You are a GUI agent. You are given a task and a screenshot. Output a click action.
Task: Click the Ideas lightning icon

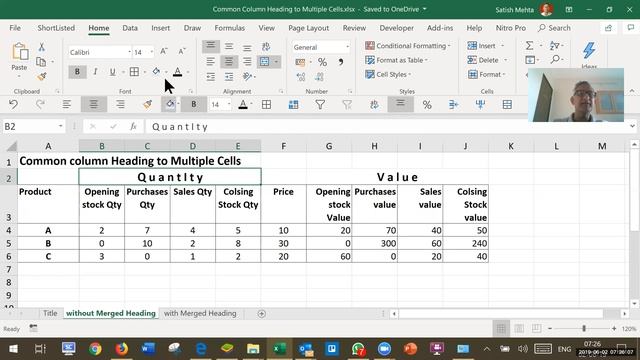click(589, 51)
